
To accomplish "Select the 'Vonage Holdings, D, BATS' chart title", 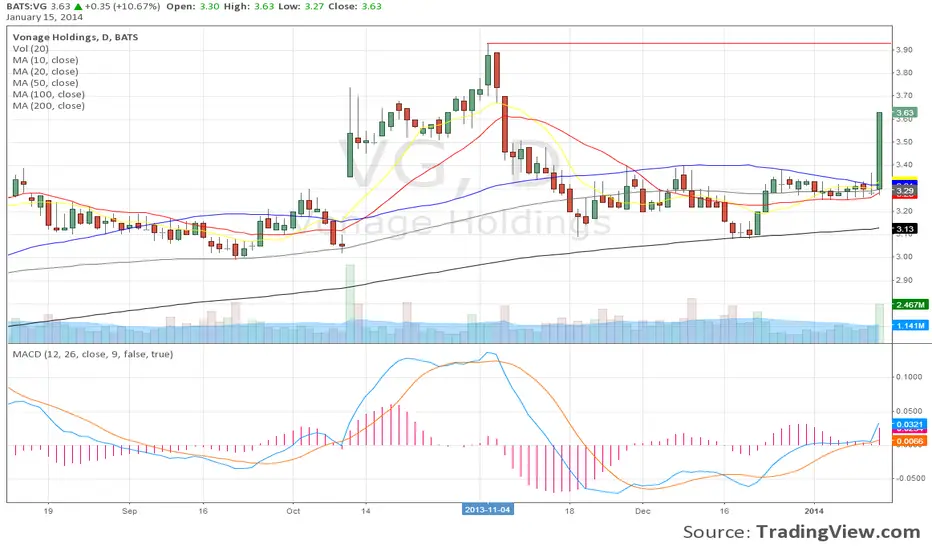I will pyautogui.click(x=75, y=37).
